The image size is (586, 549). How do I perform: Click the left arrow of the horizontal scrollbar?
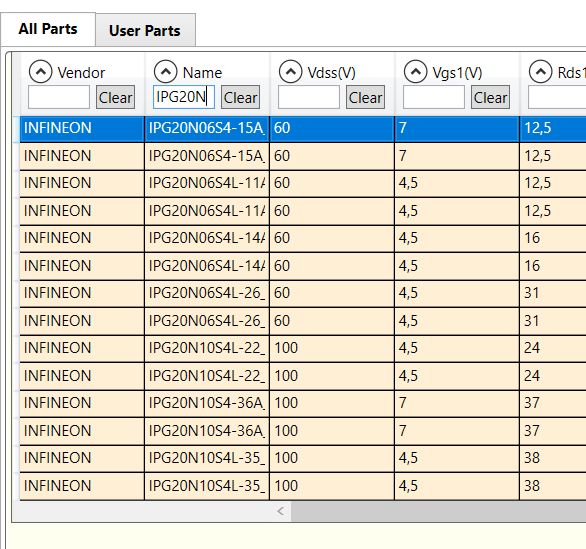point(281,511)
